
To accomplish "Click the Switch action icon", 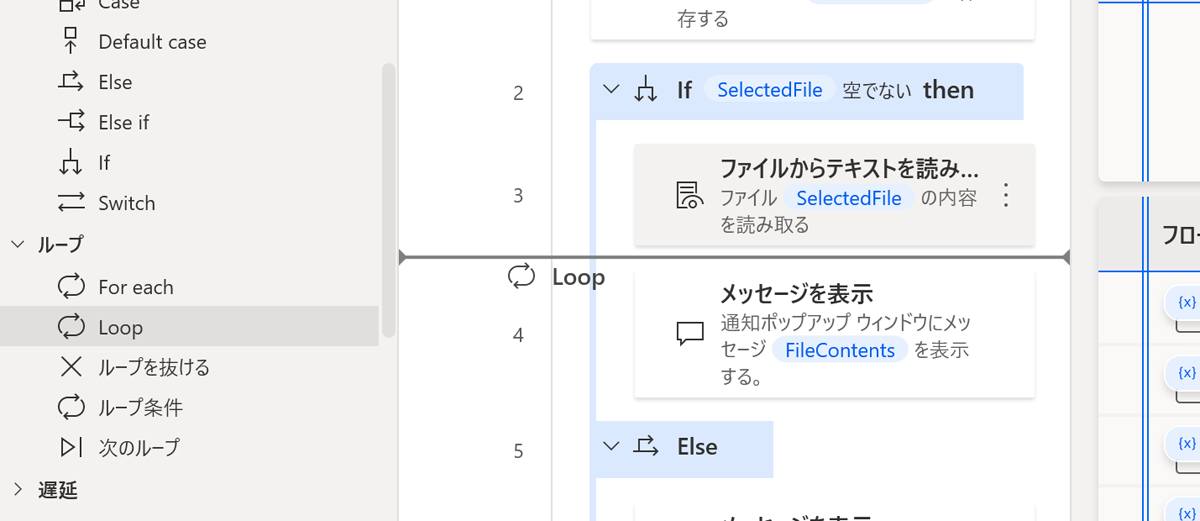I will tap(71, 203).
